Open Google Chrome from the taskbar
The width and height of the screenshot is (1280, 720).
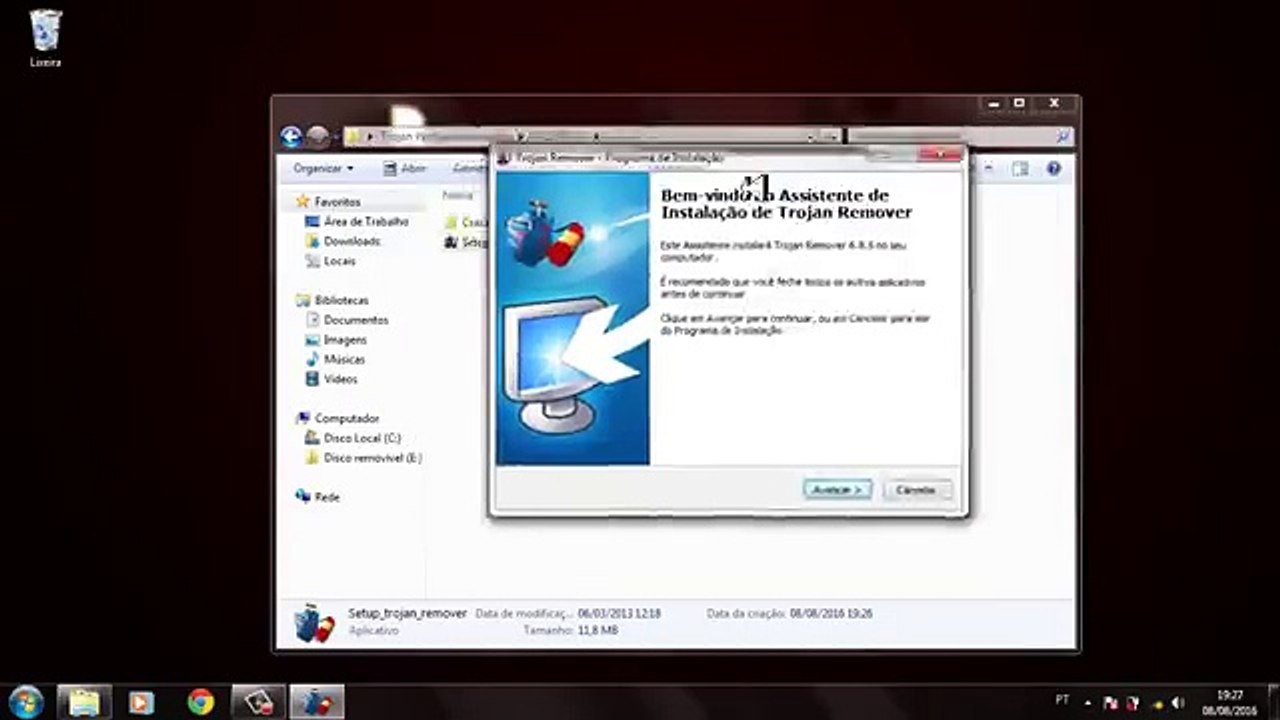pos(201,702)
